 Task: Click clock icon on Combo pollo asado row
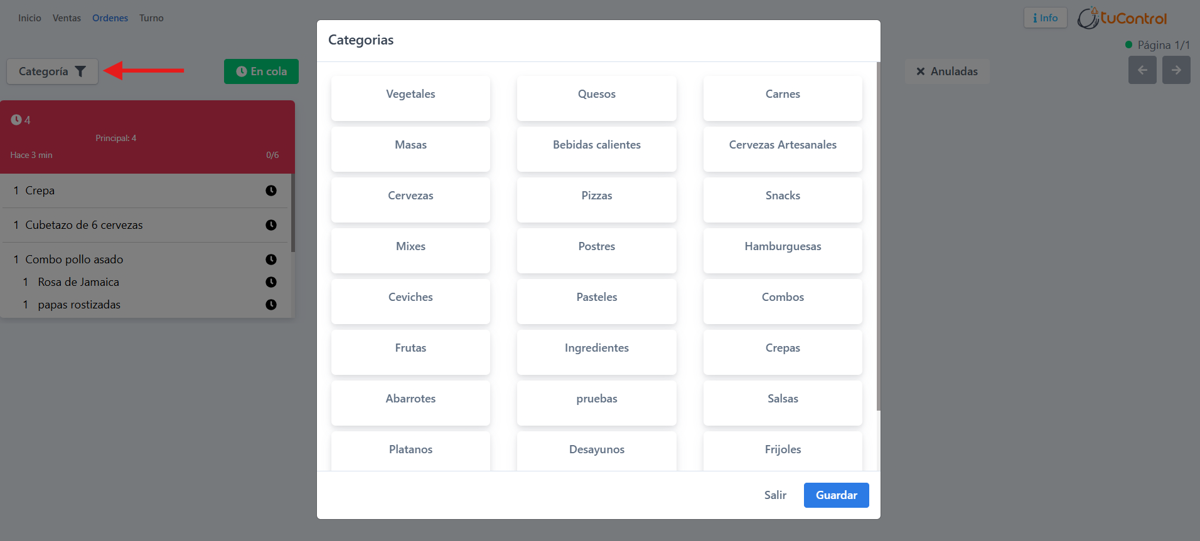271,260
